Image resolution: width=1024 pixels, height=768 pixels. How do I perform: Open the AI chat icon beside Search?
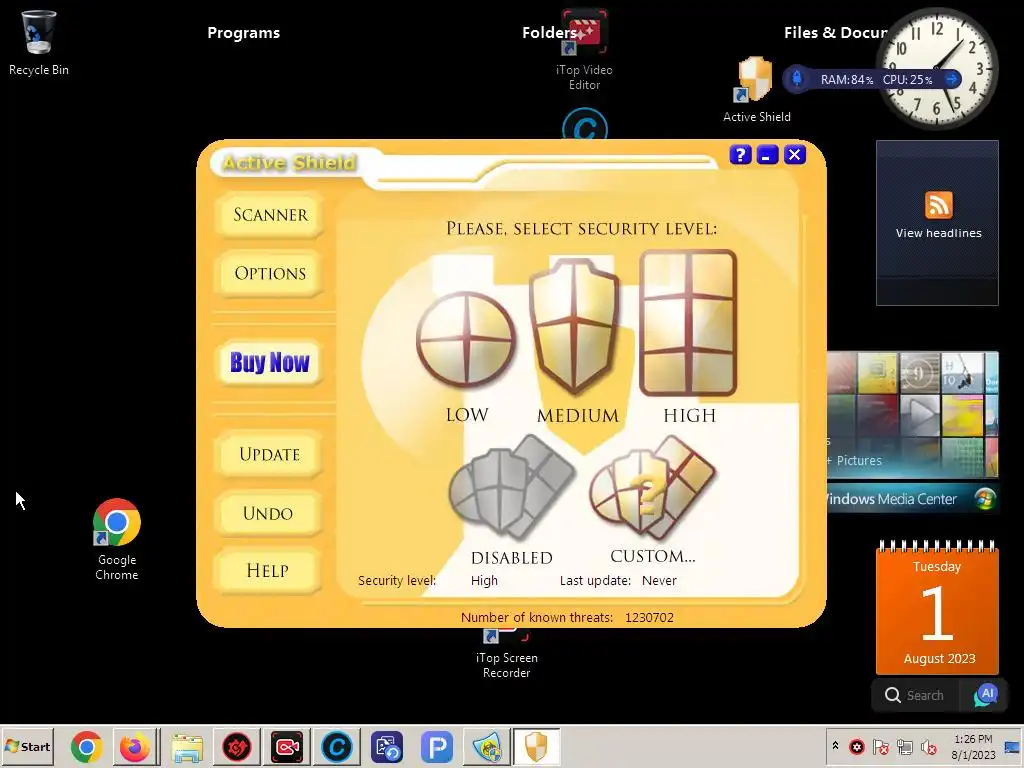pyautogui.click(x=985, y=695)
